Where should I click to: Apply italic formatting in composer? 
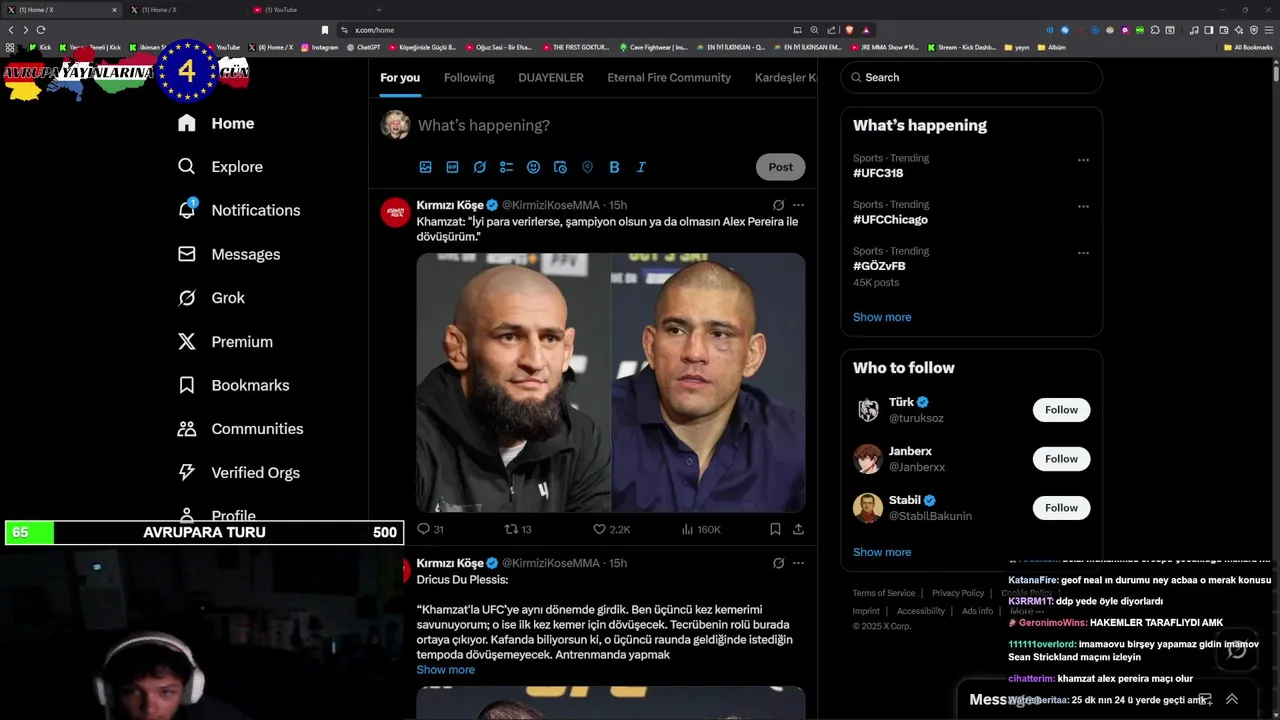(641, 167)
